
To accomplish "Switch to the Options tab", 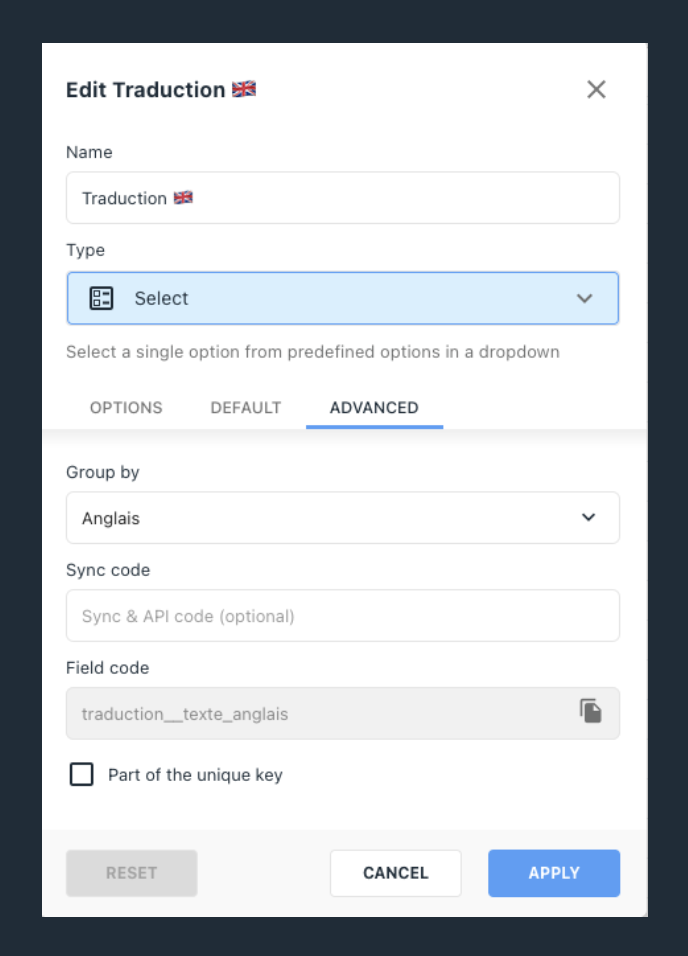I will (x=126, y=407).
